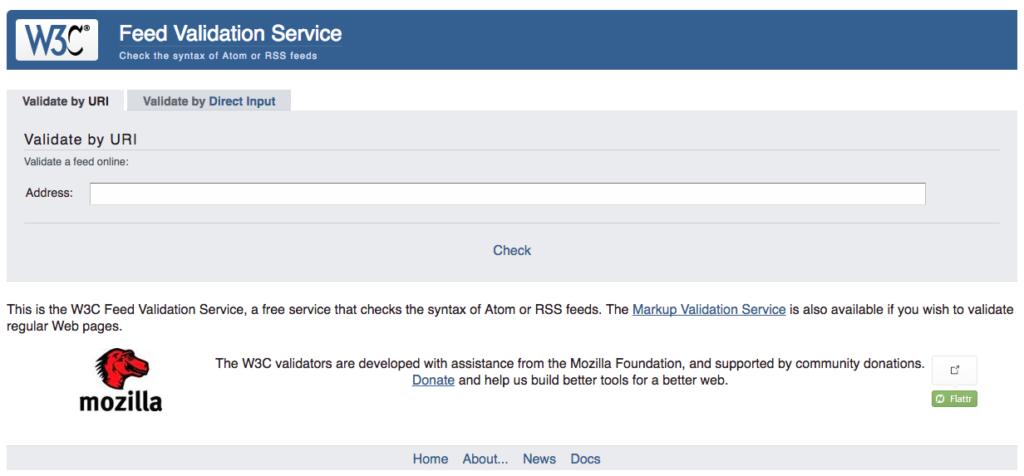Viewport: 1024px width, 476px height.
Task: Switch to the Validate by URI tab
Action: [65, 101]
